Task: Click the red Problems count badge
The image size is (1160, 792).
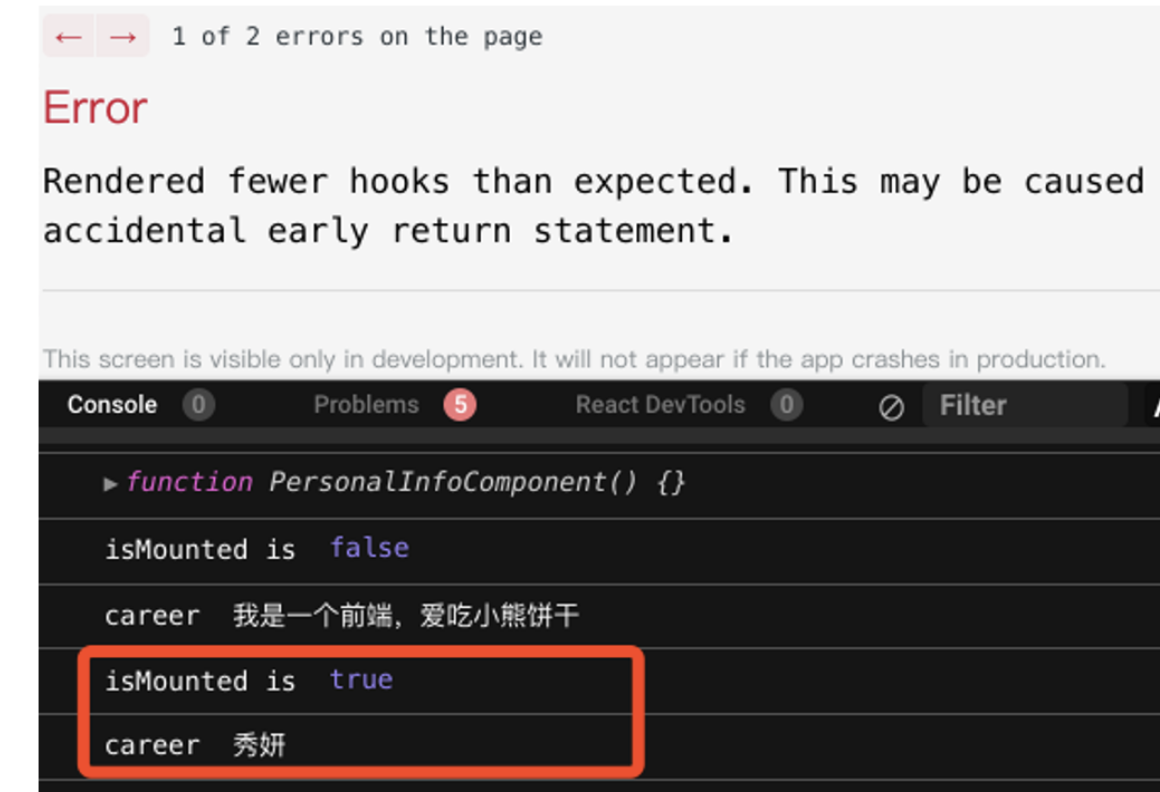Action: (x=460, y=405)
